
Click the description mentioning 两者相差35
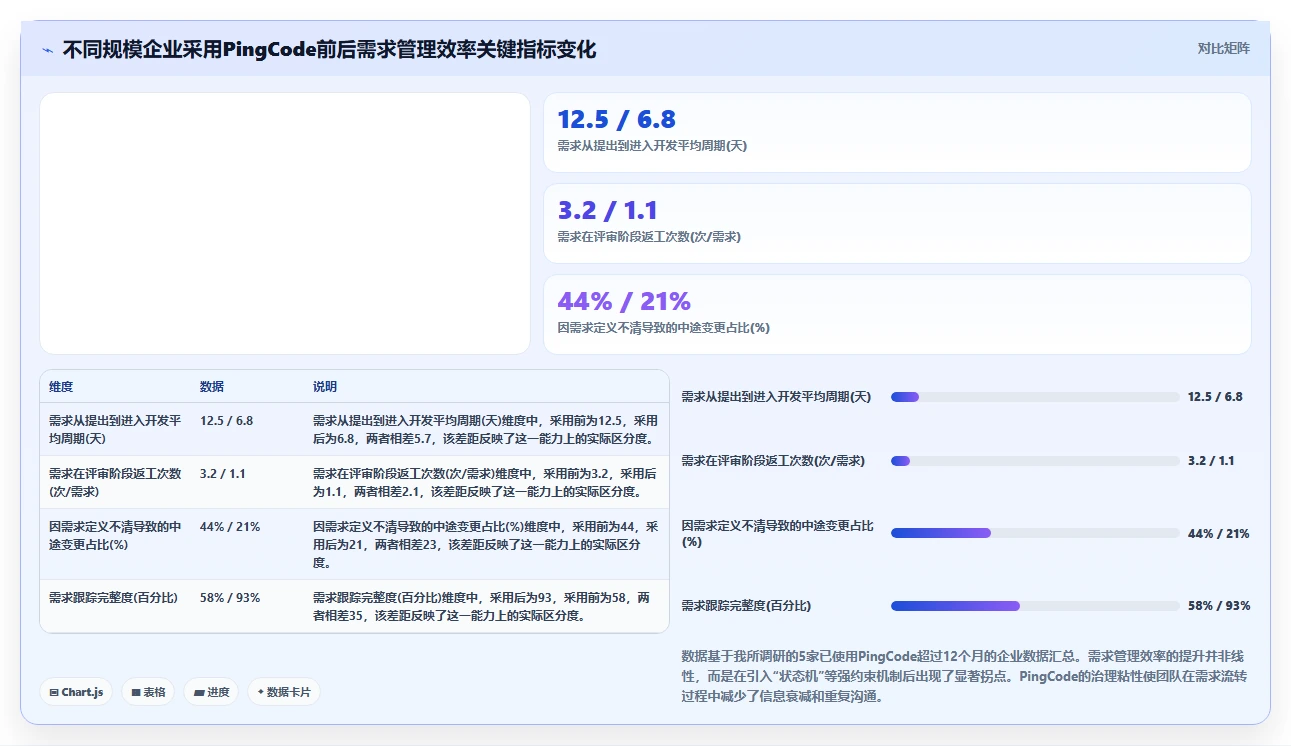pos(482,606)
